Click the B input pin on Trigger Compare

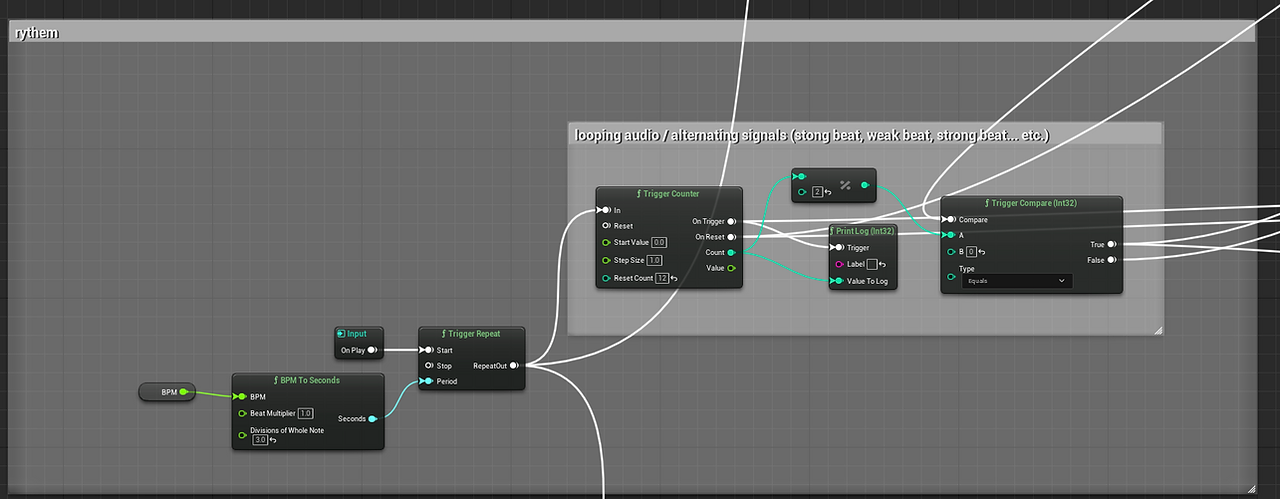950,252
